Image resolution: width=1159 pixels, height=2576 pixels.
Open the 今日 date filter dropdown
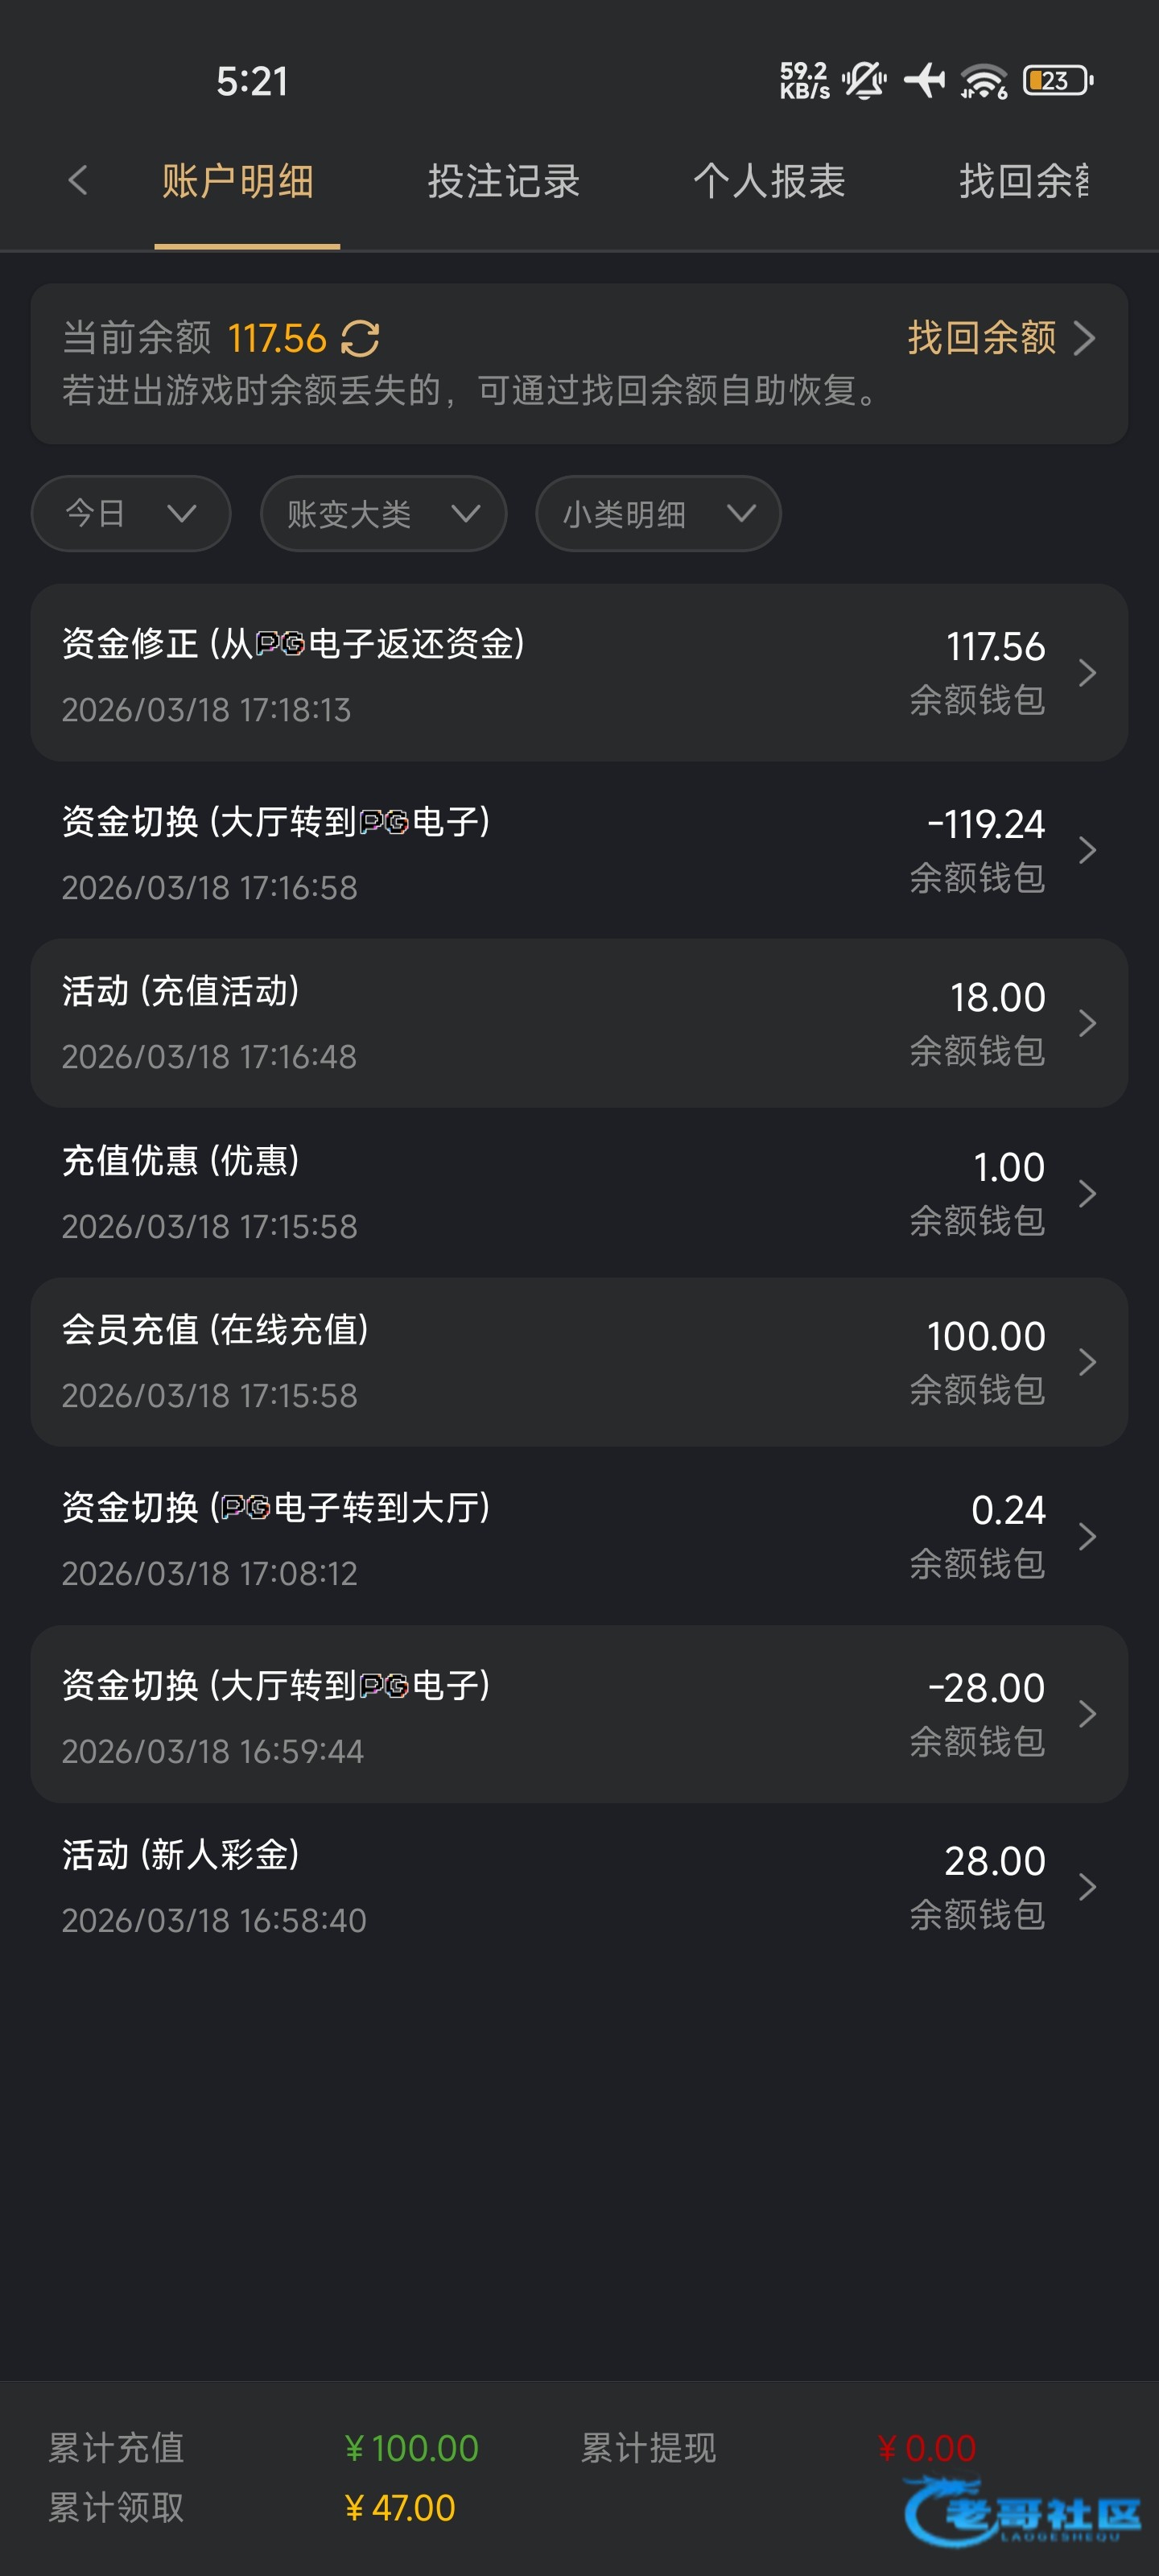tap(131, 514)
